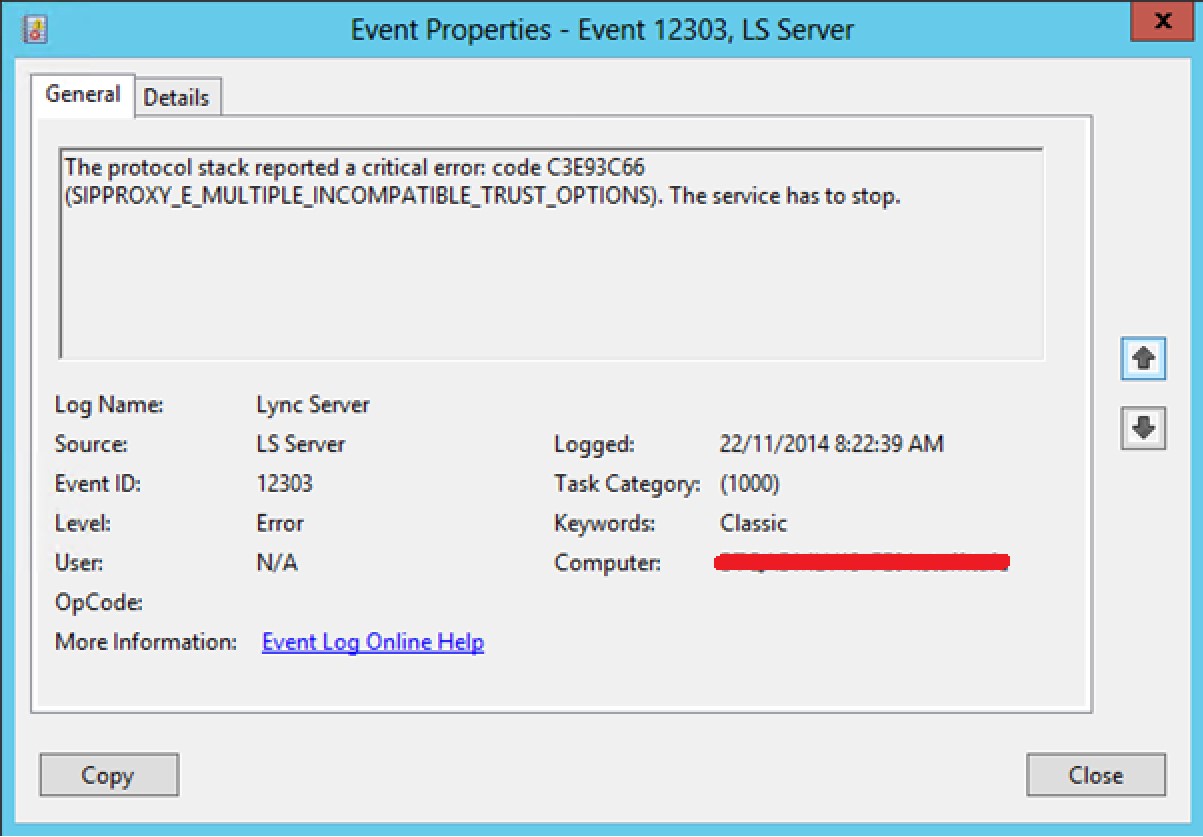Go to previous event with up arrow

[1144, 359]
